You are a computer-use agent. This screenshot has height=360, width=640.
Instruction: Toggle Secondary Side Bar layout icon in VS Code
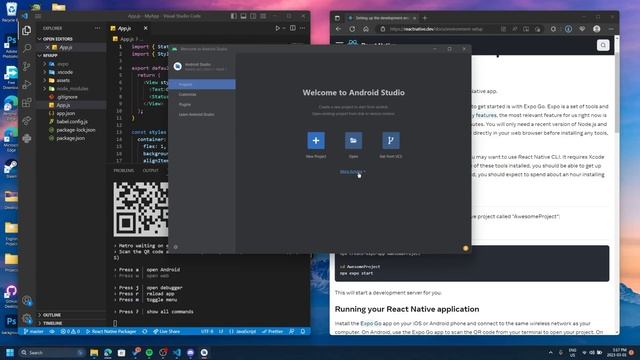click(x=253, y=16)
